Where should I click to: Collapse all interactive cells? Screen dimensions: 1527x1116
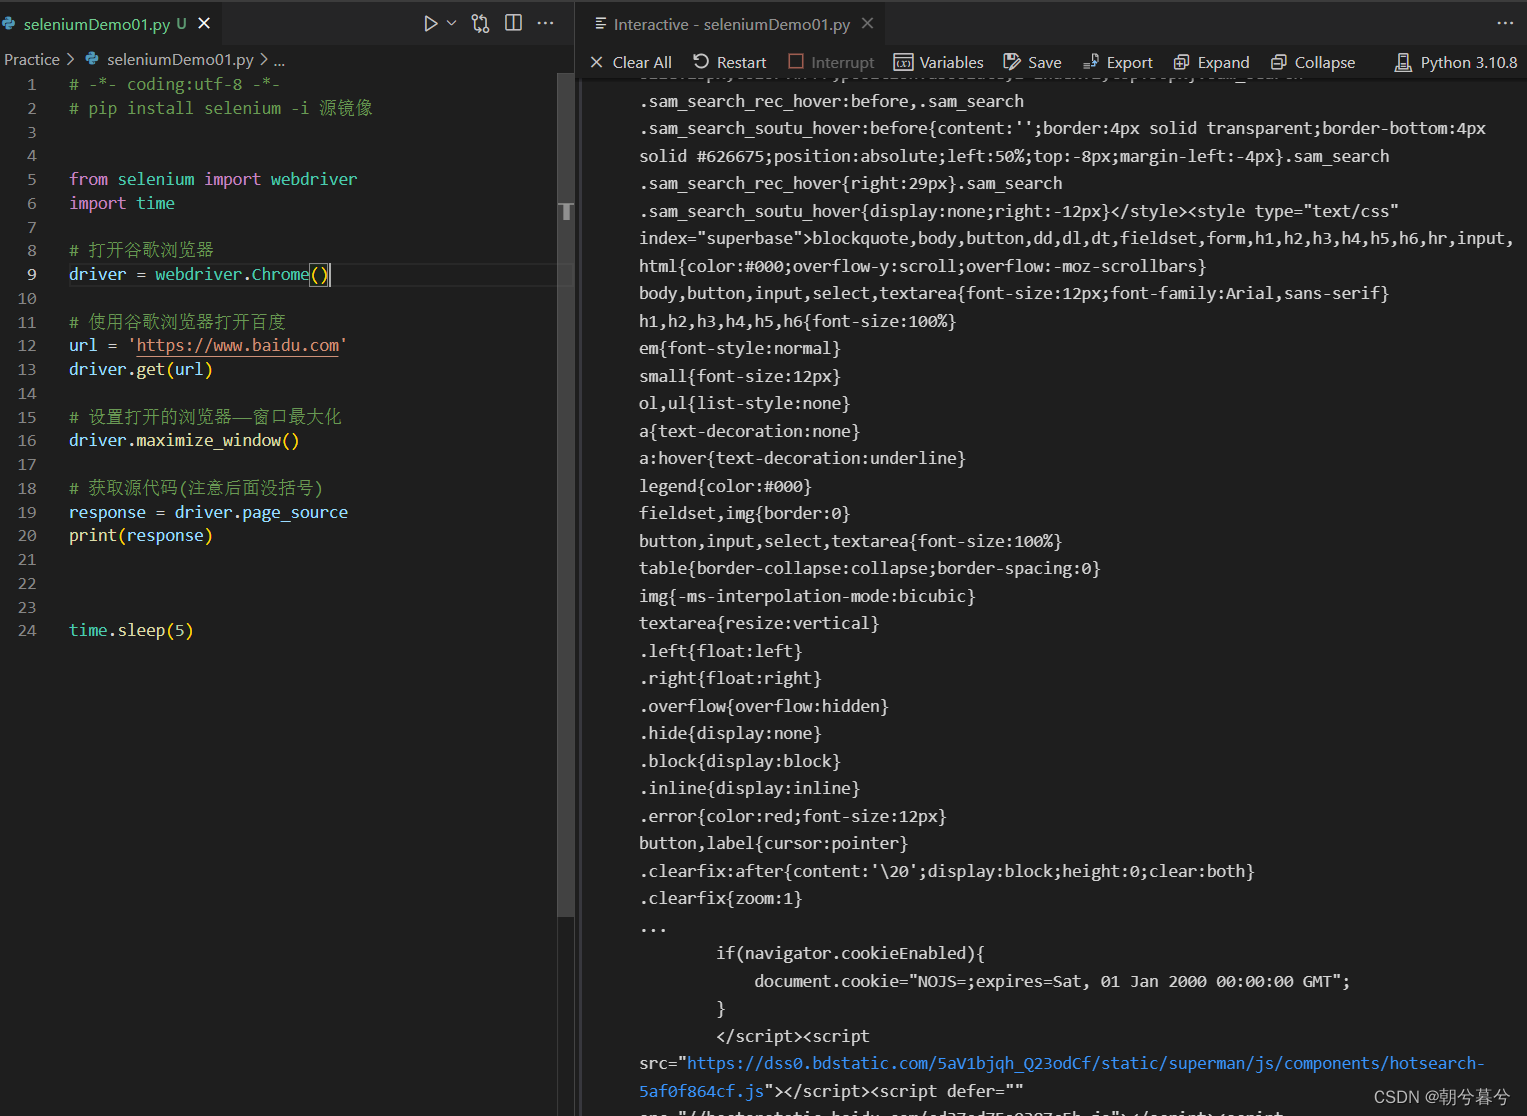tap(1313, 62)
